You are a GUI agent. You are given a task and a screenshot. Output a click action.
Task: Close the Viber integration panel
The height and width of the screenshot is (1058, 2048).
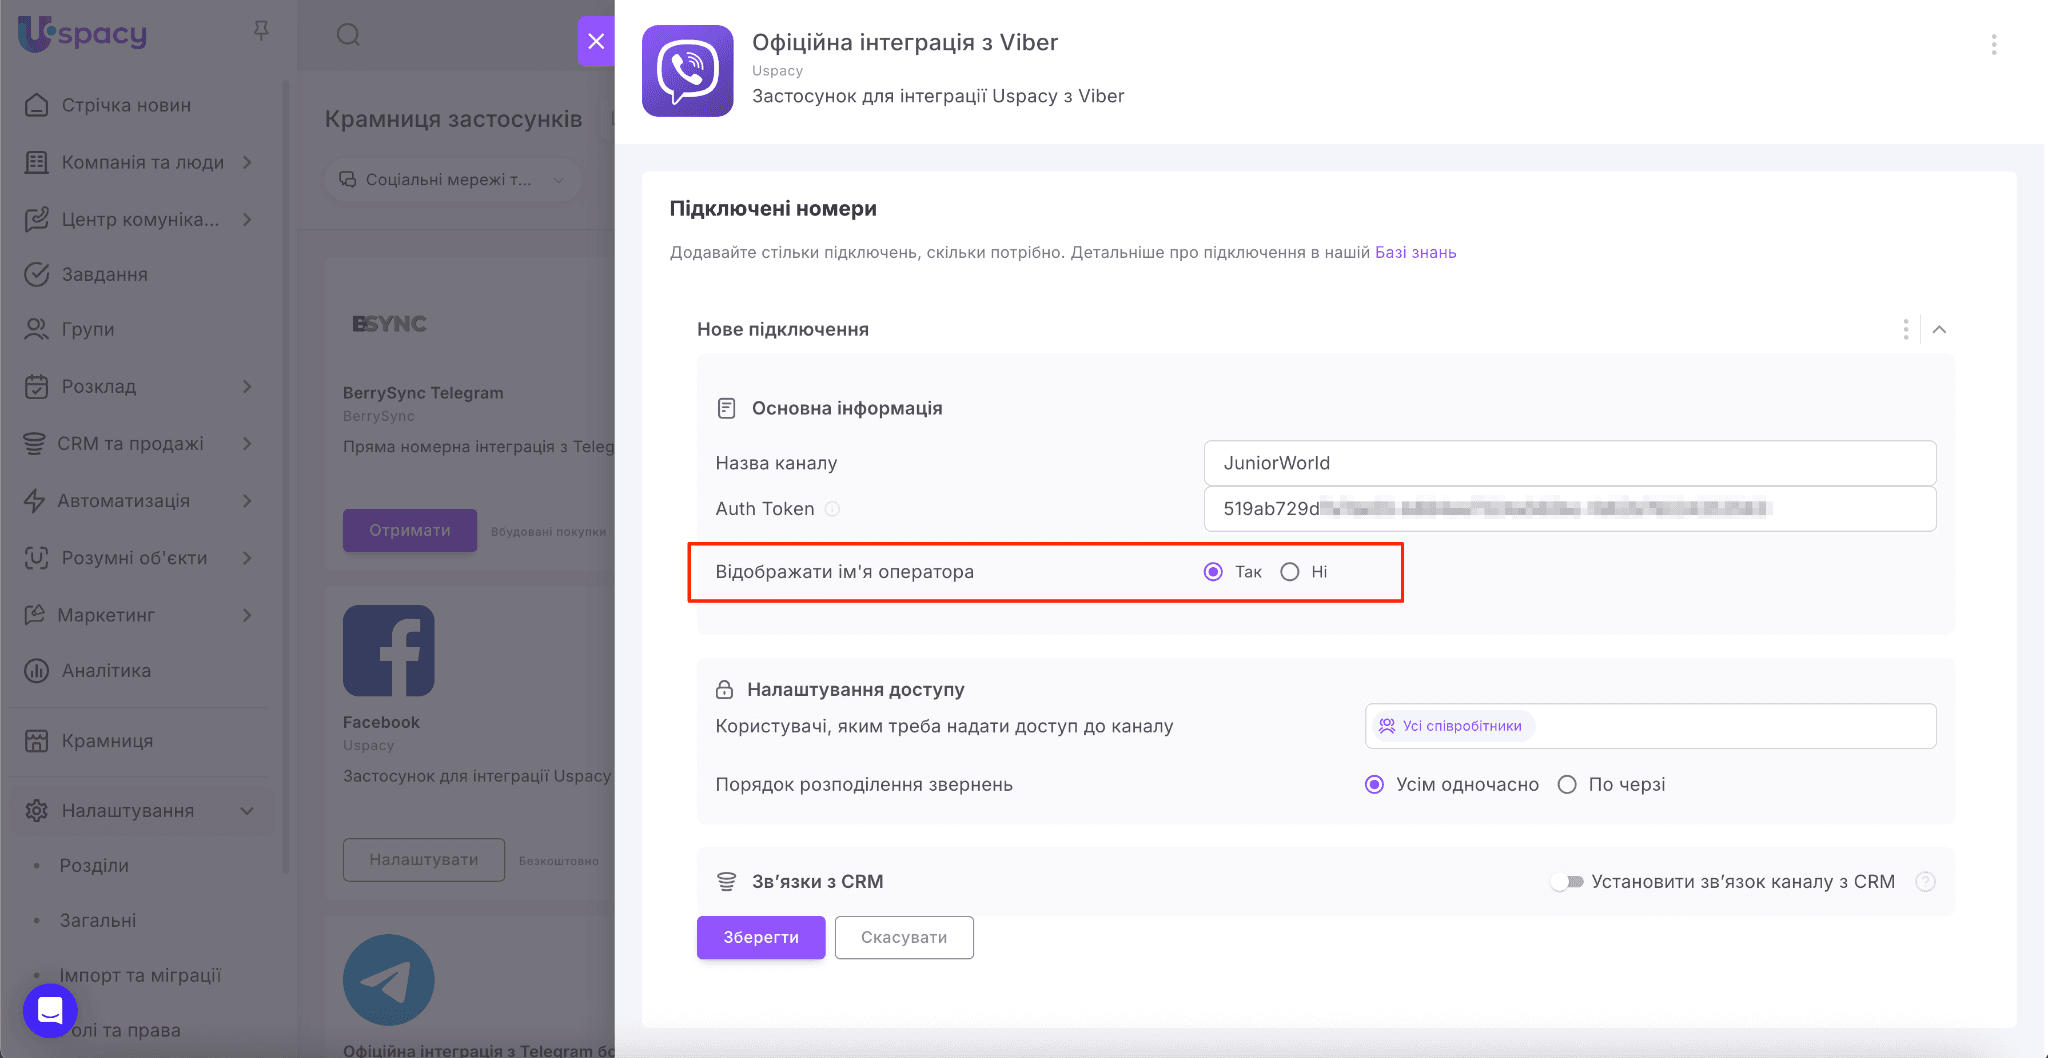pyautogui.click(x=596, y=41)
